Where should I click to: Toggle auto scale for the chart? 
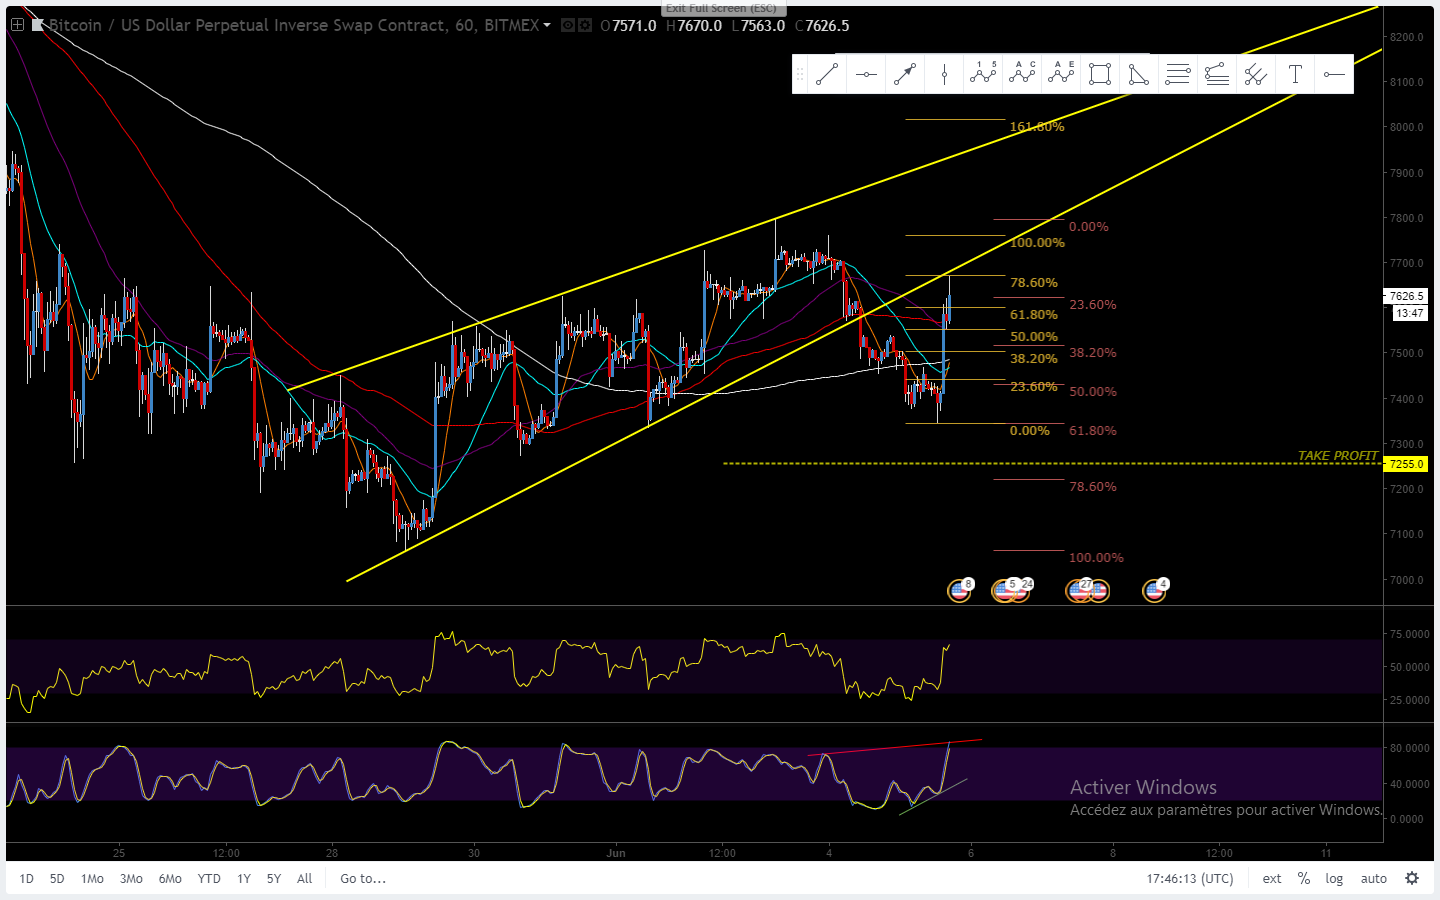click(x=1373, y=879)
